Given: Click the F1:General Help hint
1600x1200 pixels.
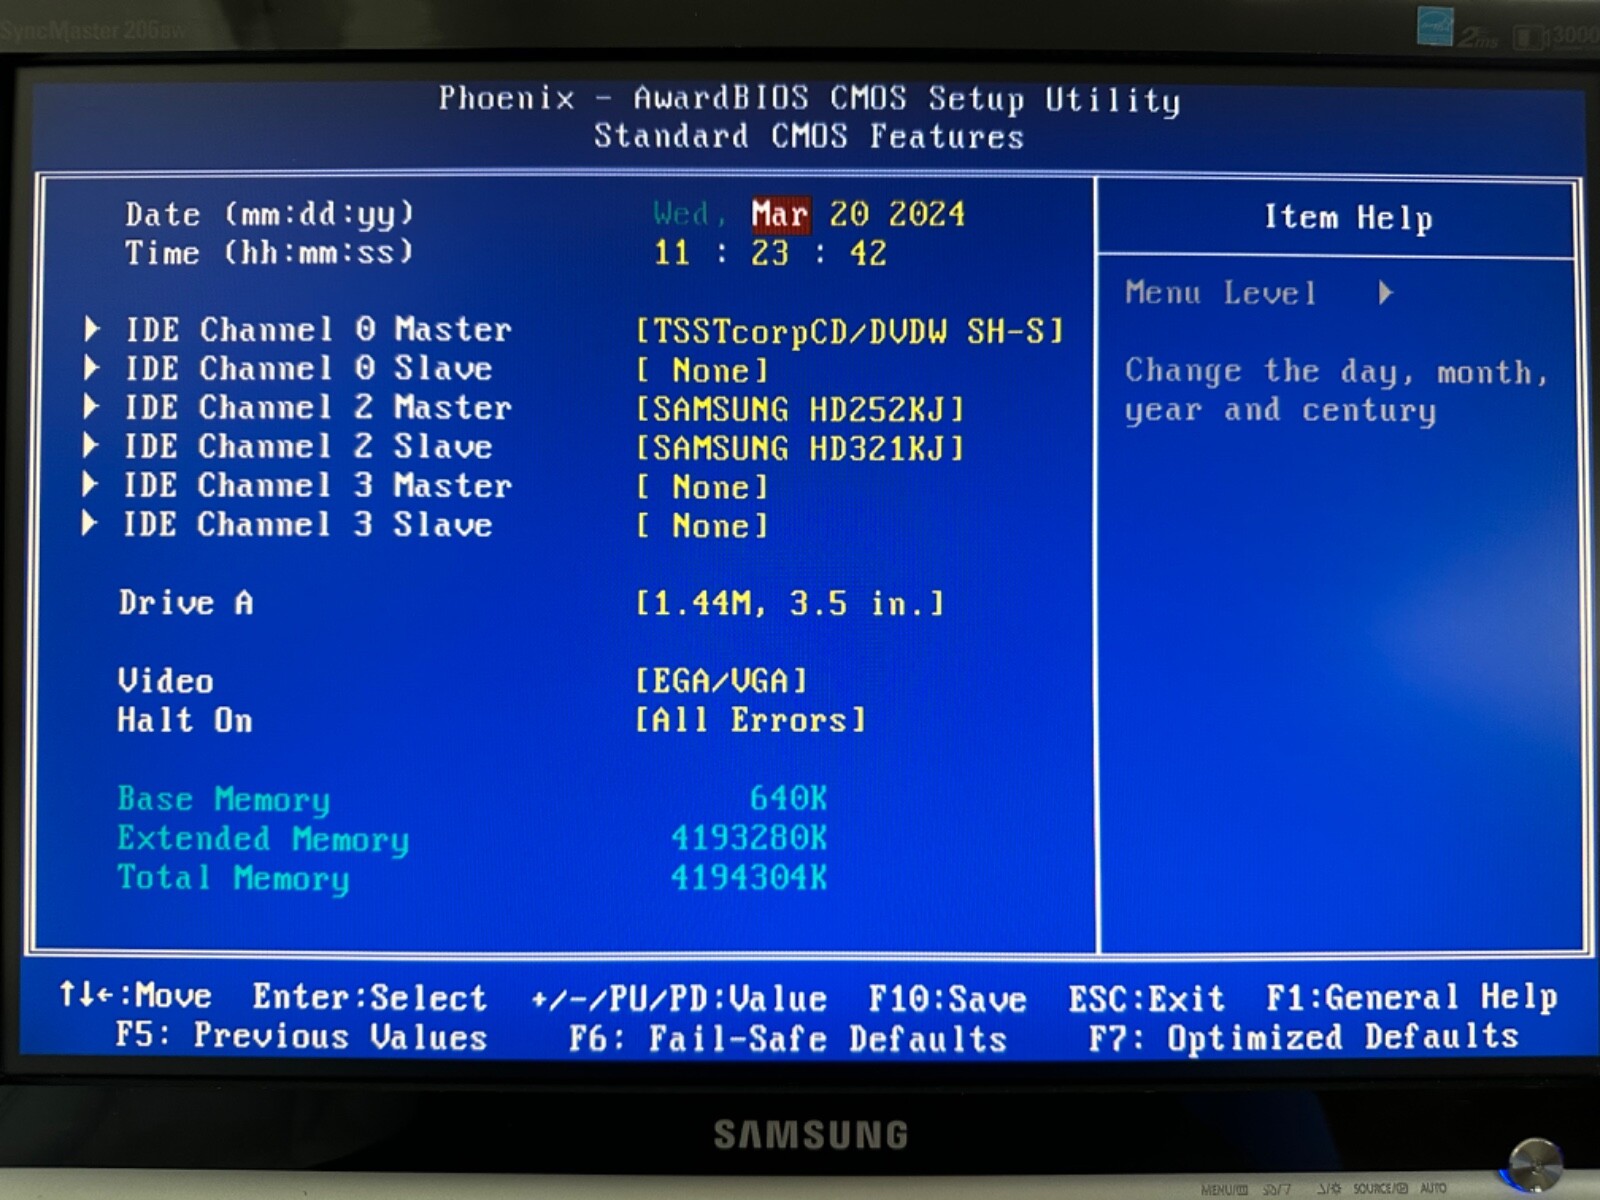Looking at the screenshot, I should pyautogui.click(x=1412, y=997).
